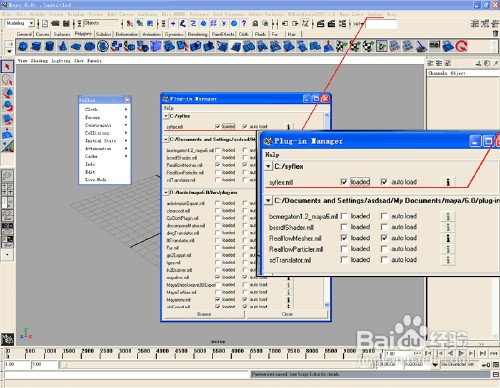Click the Save Scene icon on status line
This screenshot has height=388, width=500.
pos(66,23)
